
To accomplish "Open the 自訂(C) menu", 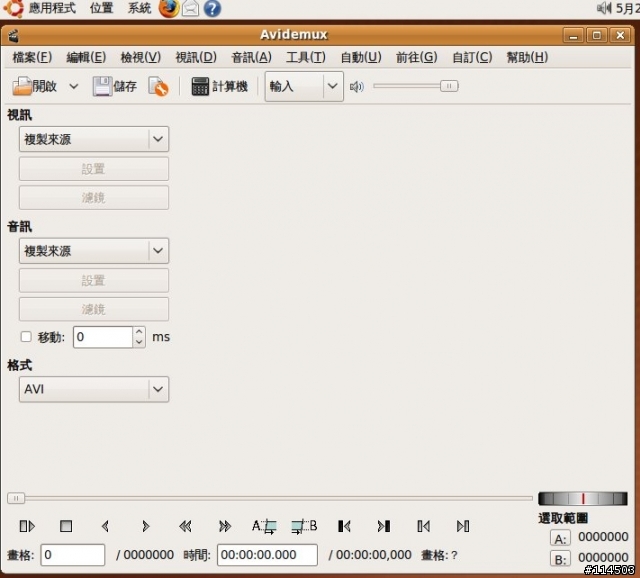I will click(x=472, y=57).
